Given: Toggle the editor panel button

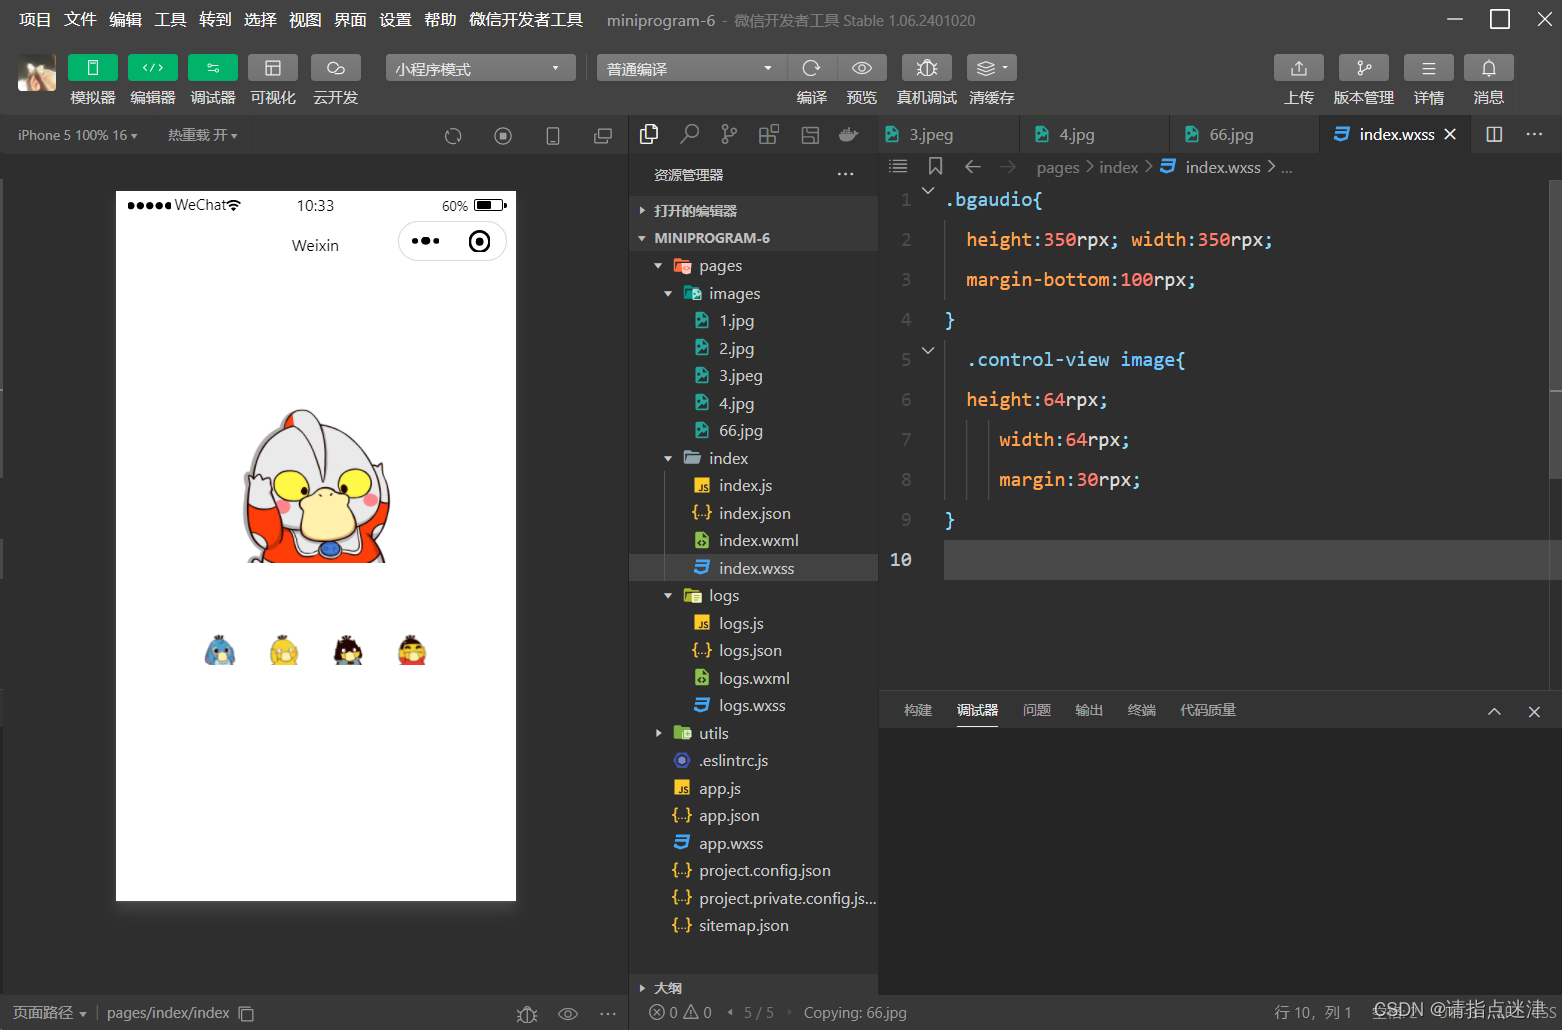Looking at the screenshot, I should [x=153, y=67].
